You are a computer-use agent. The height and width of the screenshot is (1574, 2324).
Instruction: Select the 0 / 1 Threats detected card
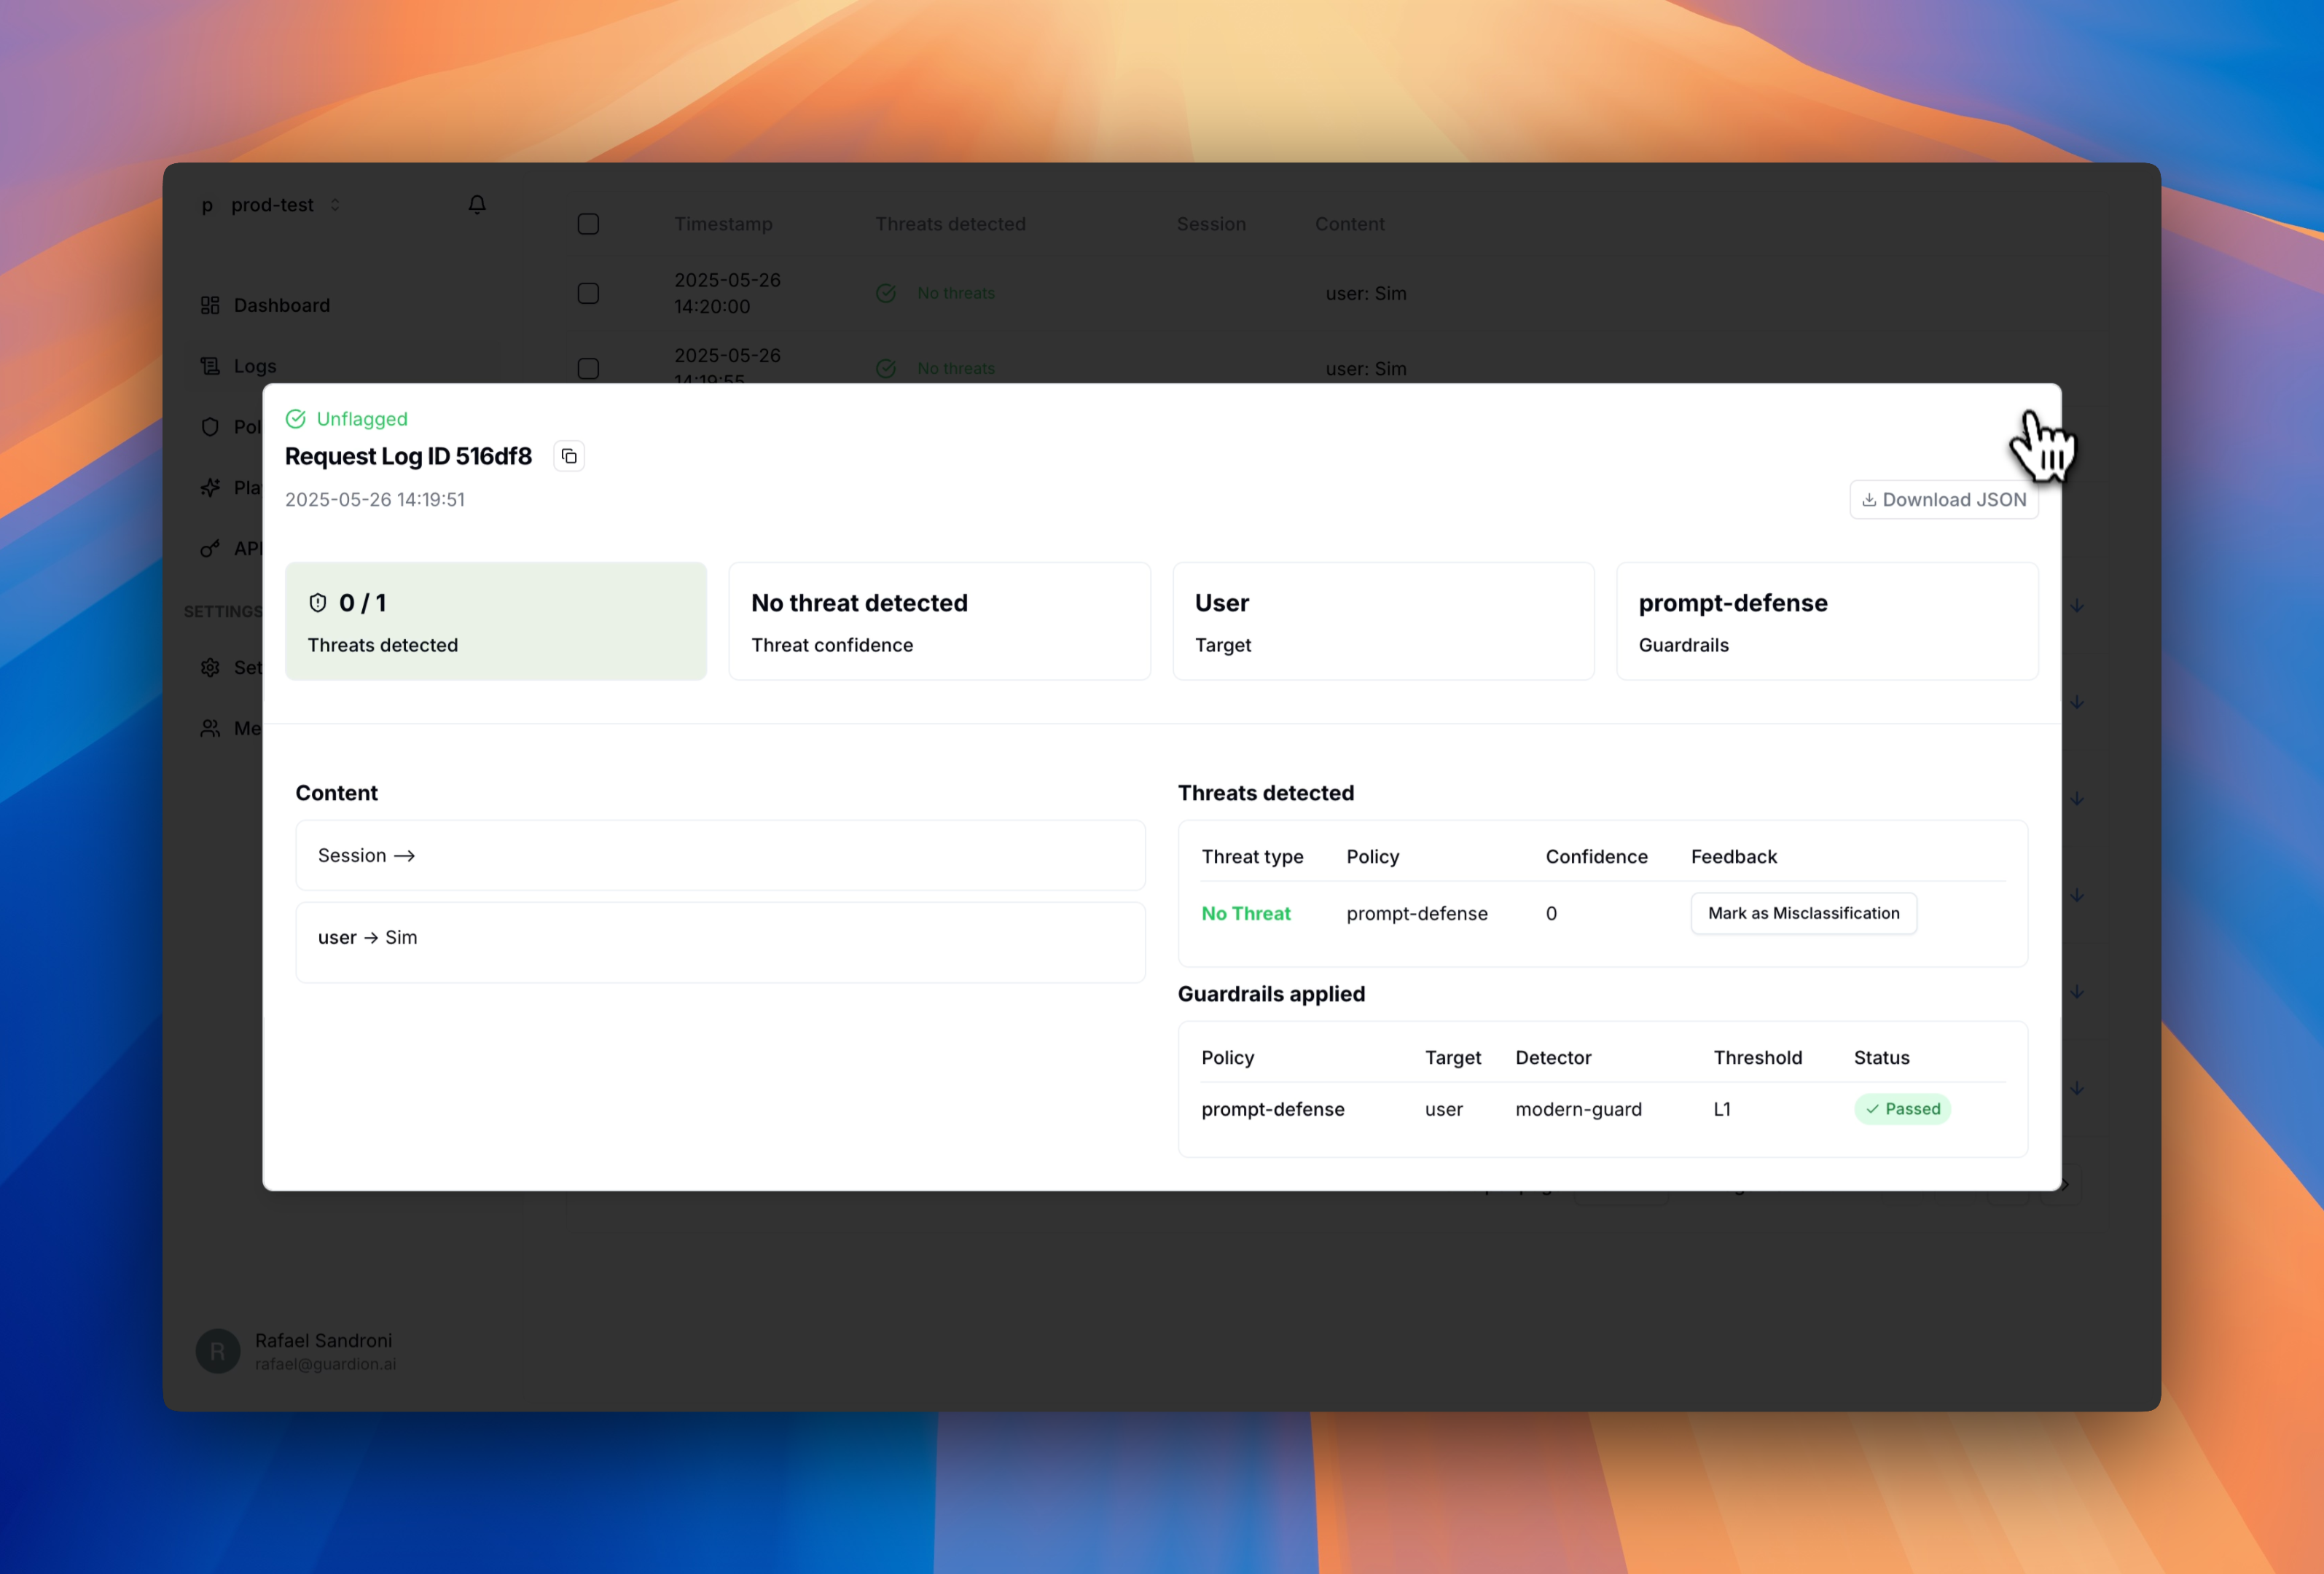(x=495, y=621)
